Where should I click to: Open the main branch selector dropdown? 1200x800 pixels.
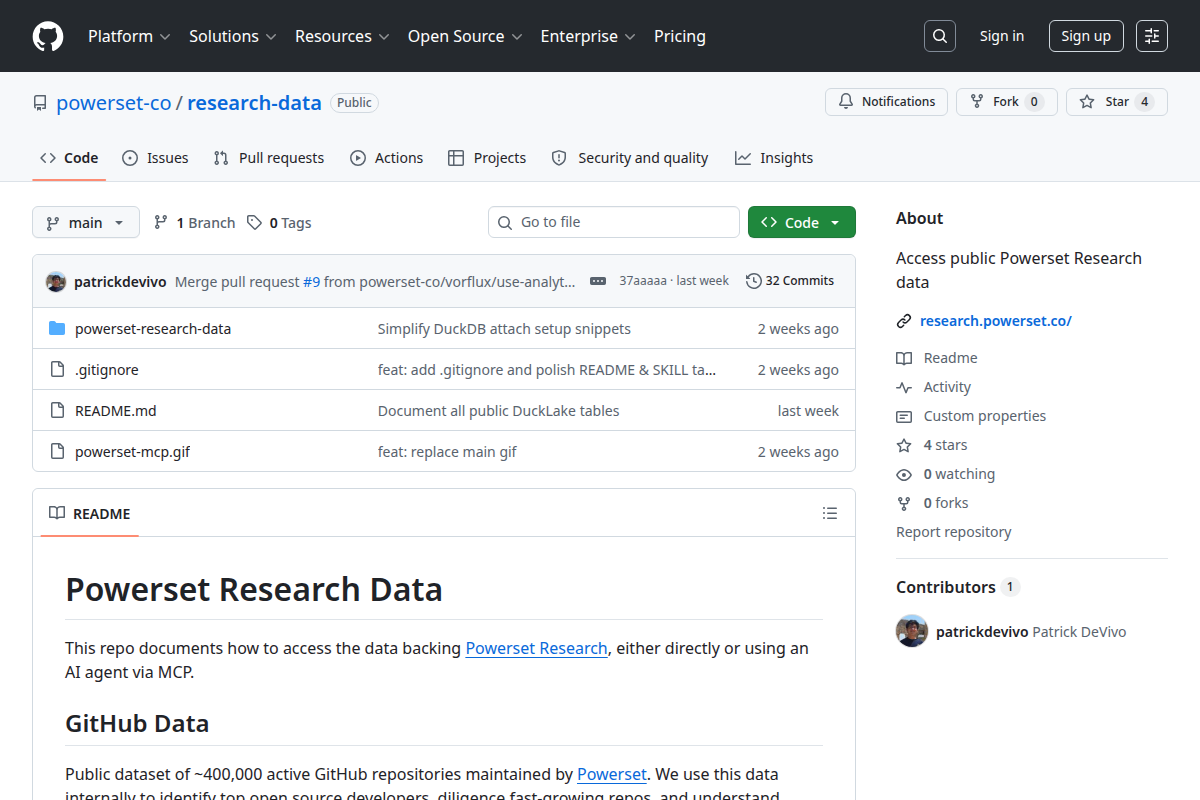pos(86,222)
